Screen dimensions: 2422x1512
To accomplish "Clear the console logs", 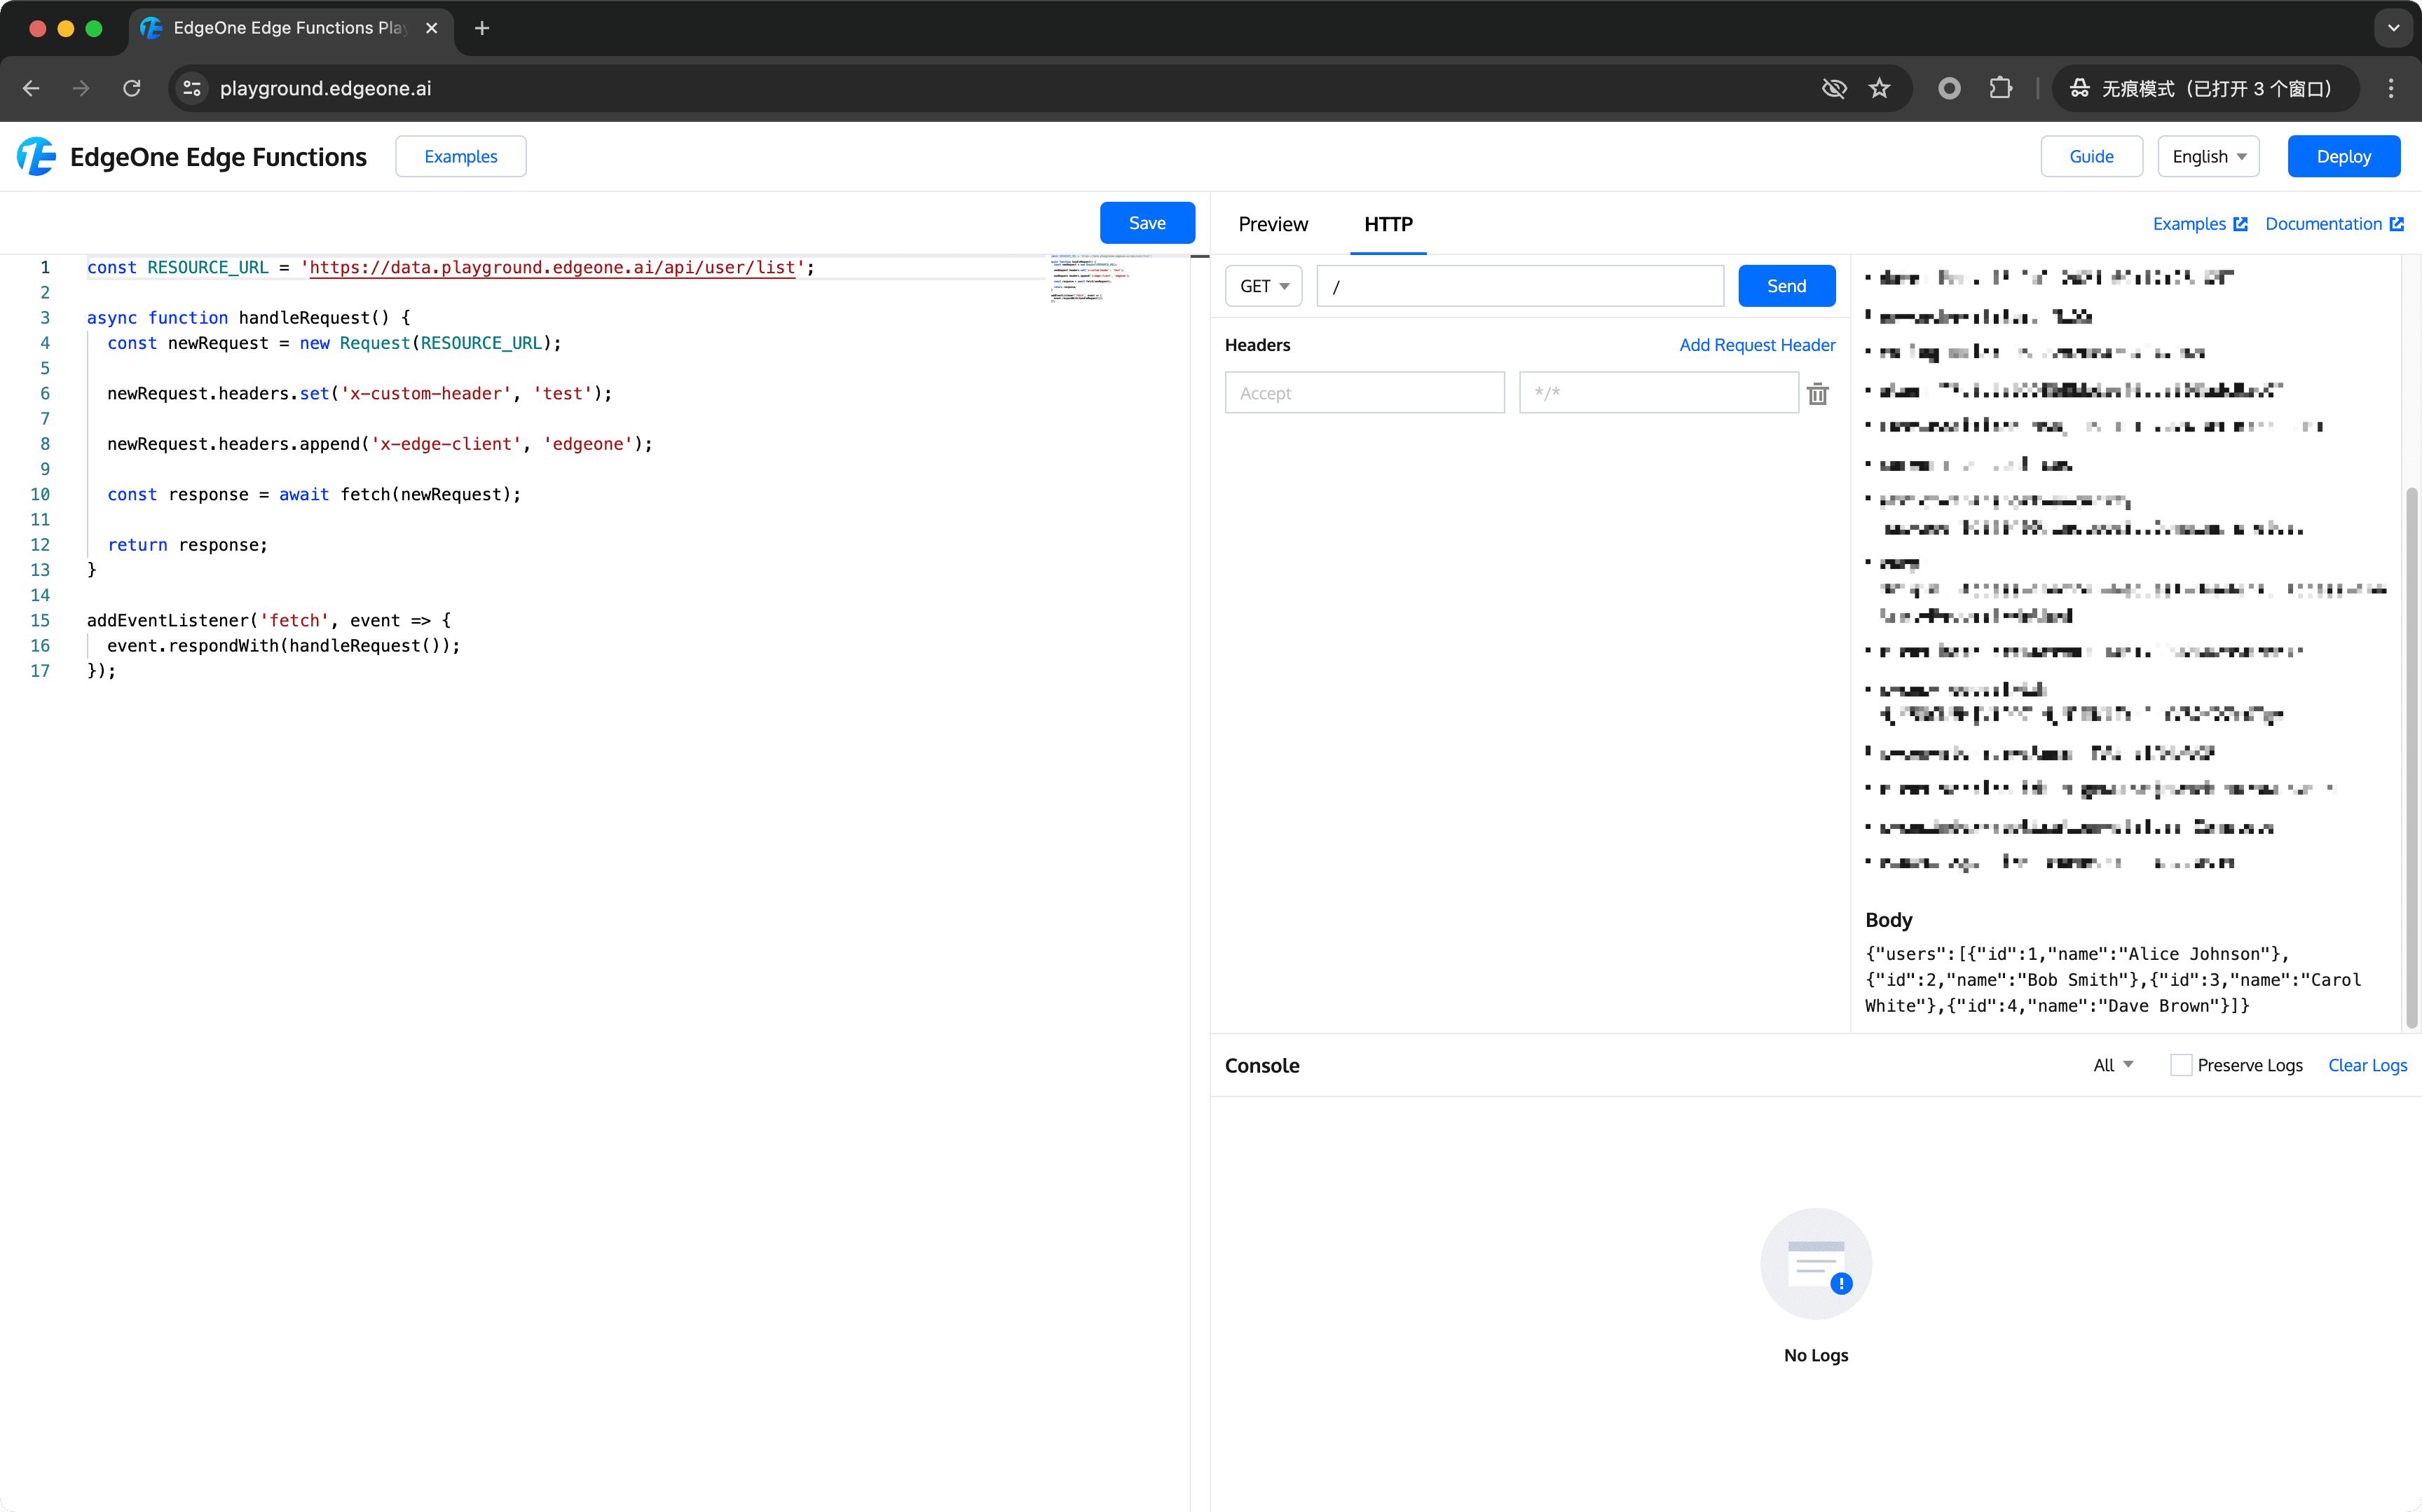I will 2367,1065.
